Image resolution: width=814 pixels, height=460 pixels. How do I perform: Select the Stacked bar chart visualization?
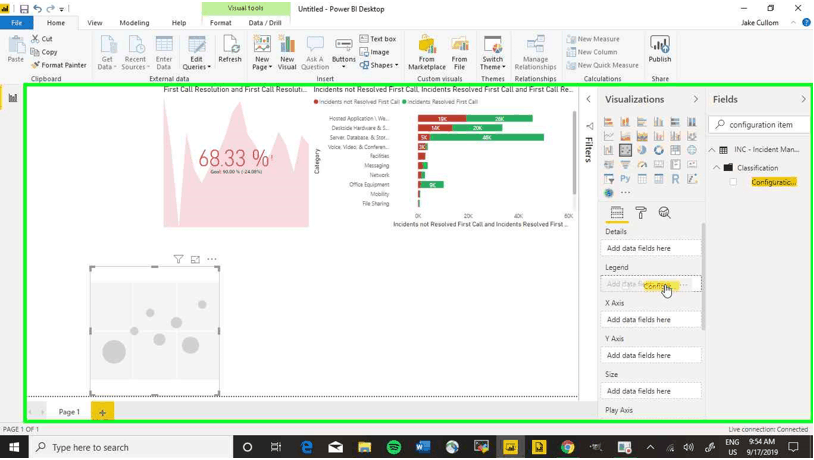click(608, 122)
